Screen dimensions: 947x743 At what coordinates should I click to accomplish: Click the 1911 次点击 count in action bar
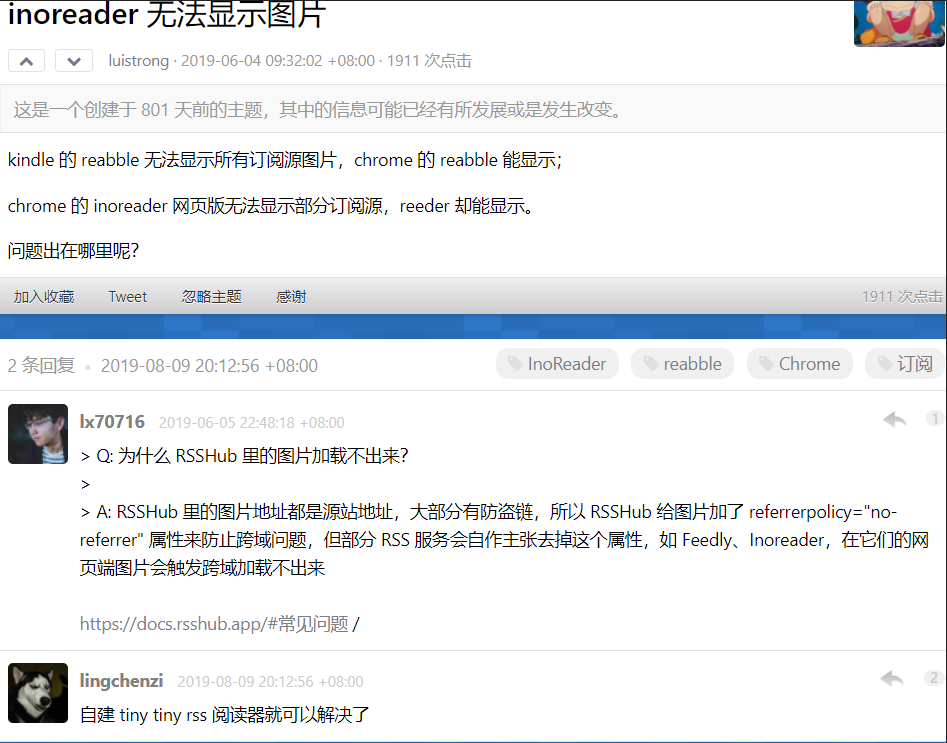(902, 297)
